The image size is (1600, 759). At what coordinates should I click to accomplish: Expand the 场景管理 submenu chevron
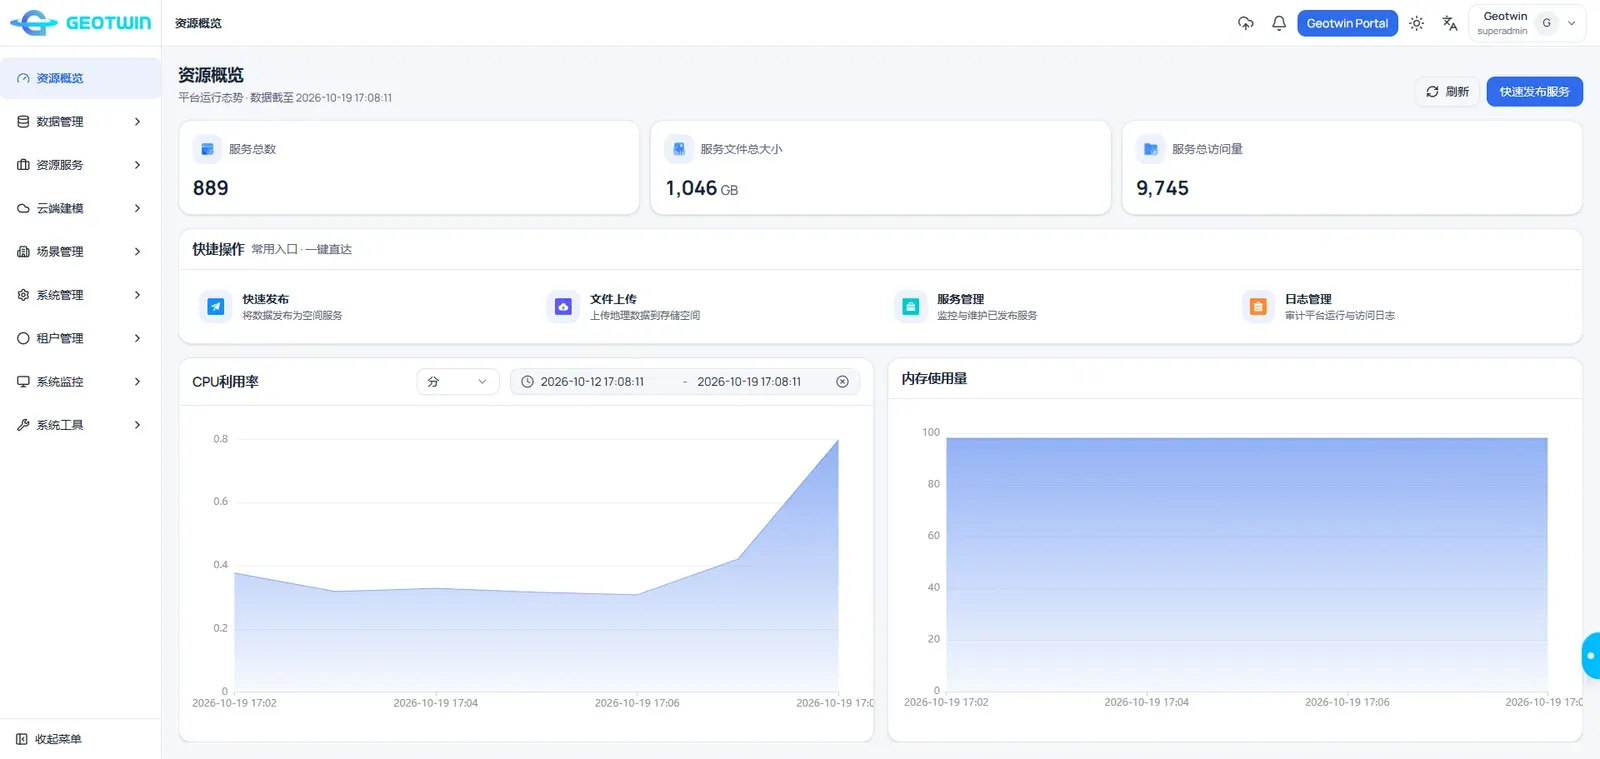pyautogui.click(x=137, y=252)
